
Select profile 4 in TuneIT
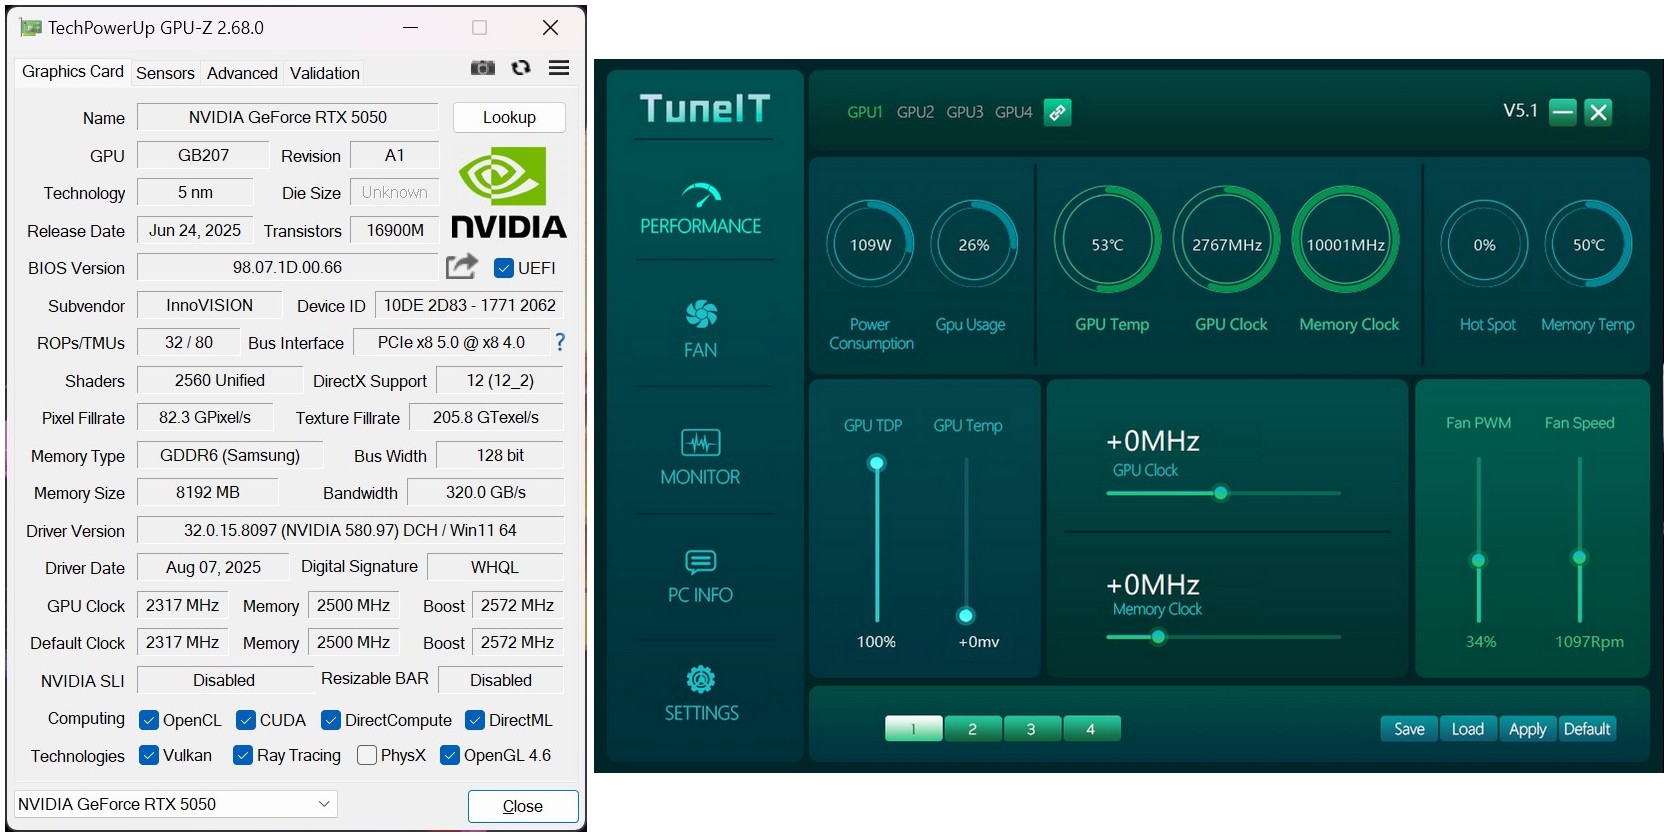[1091, 729]
